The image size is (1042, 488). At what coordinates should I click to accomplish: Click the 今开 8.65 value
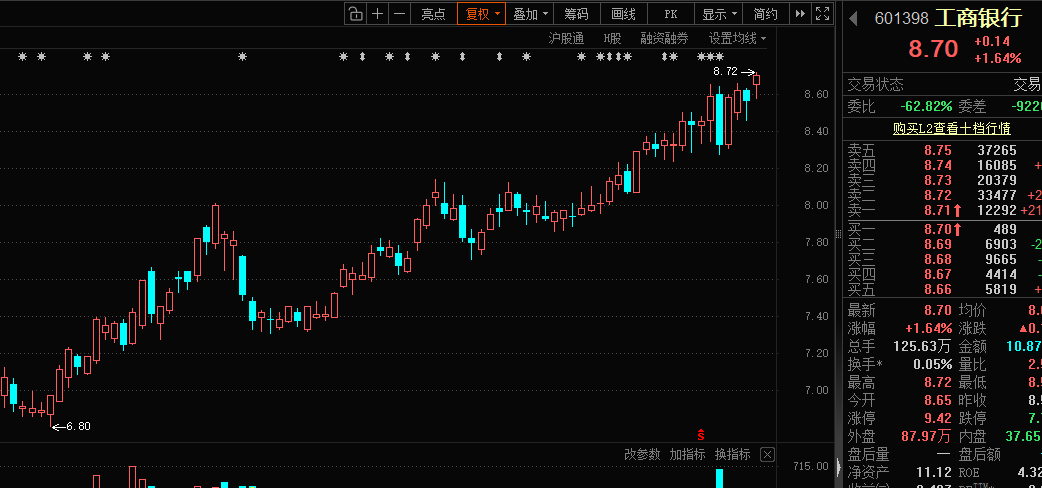[x=938, y=400]
